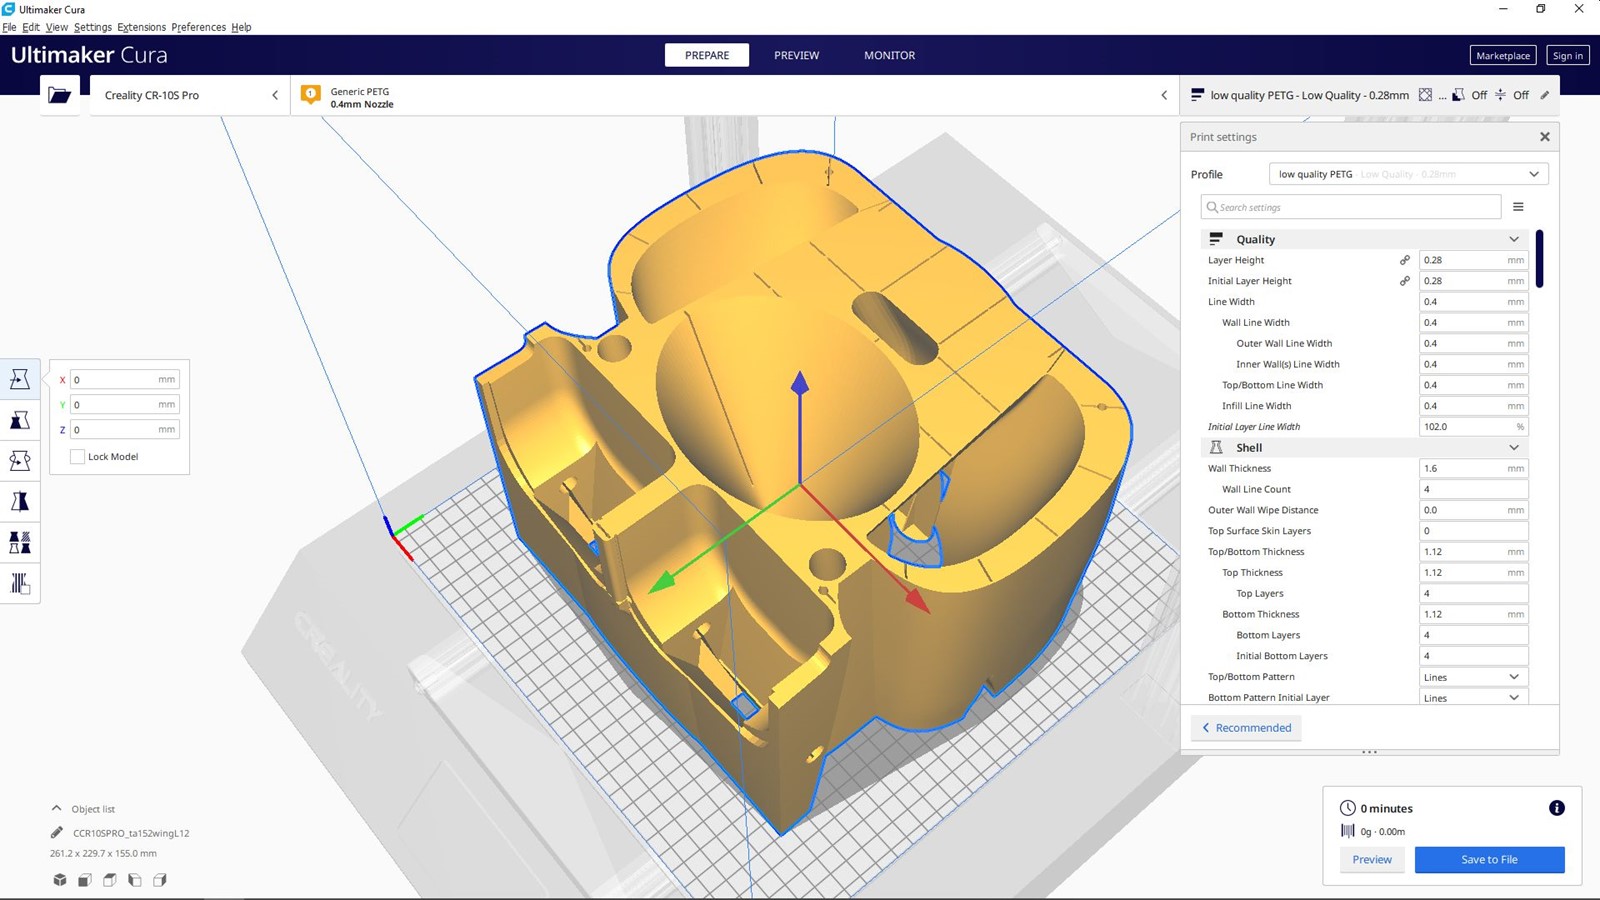Select the Mirror tool
This screenshot has height=900, width=1600.
[20, 502]
